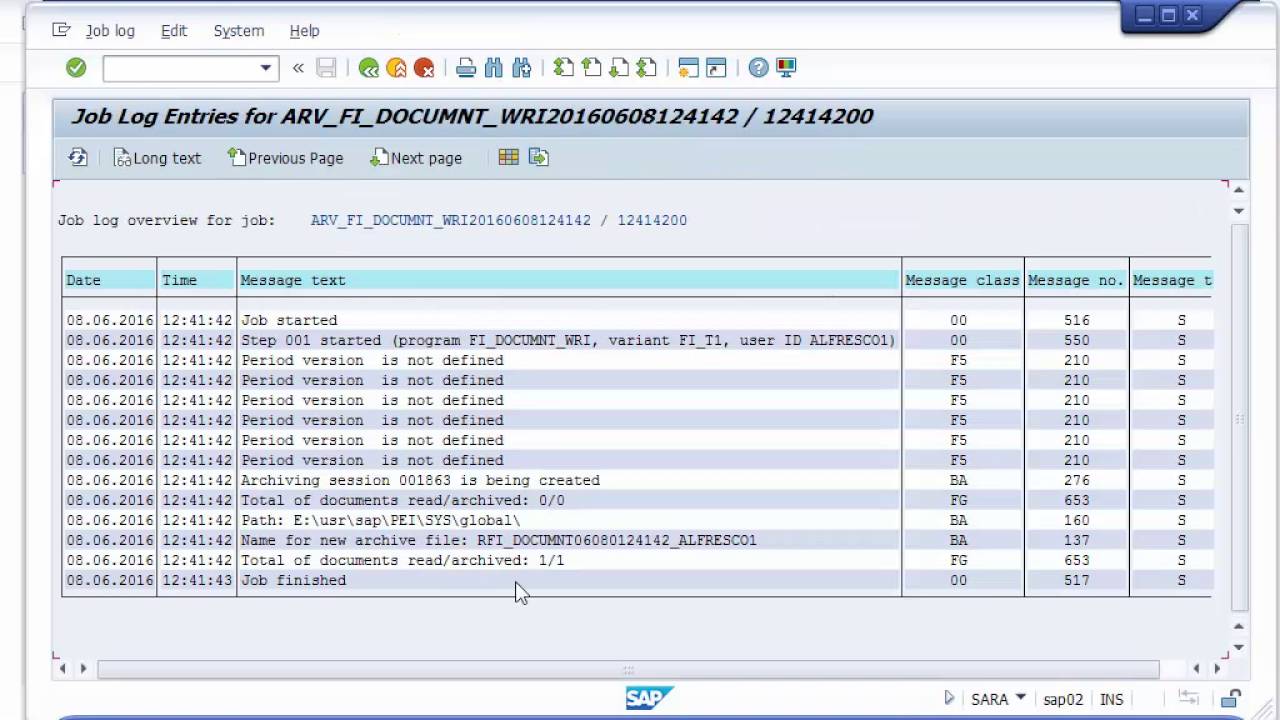This screenshot has width=1280, height=720.
Task: Click the padlock icon in status bar
Action: (x=1232, y=699)
